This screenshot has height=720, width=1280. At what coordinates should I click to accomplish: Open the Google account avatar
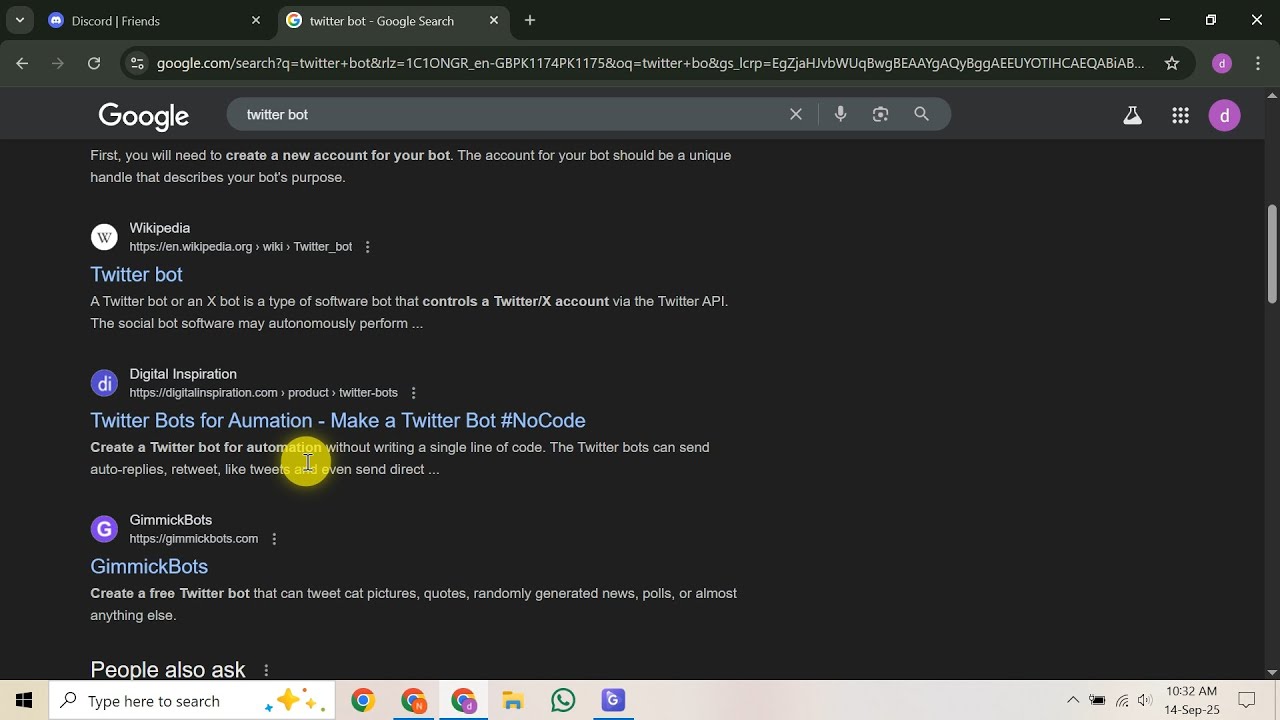pos(1225,115)
